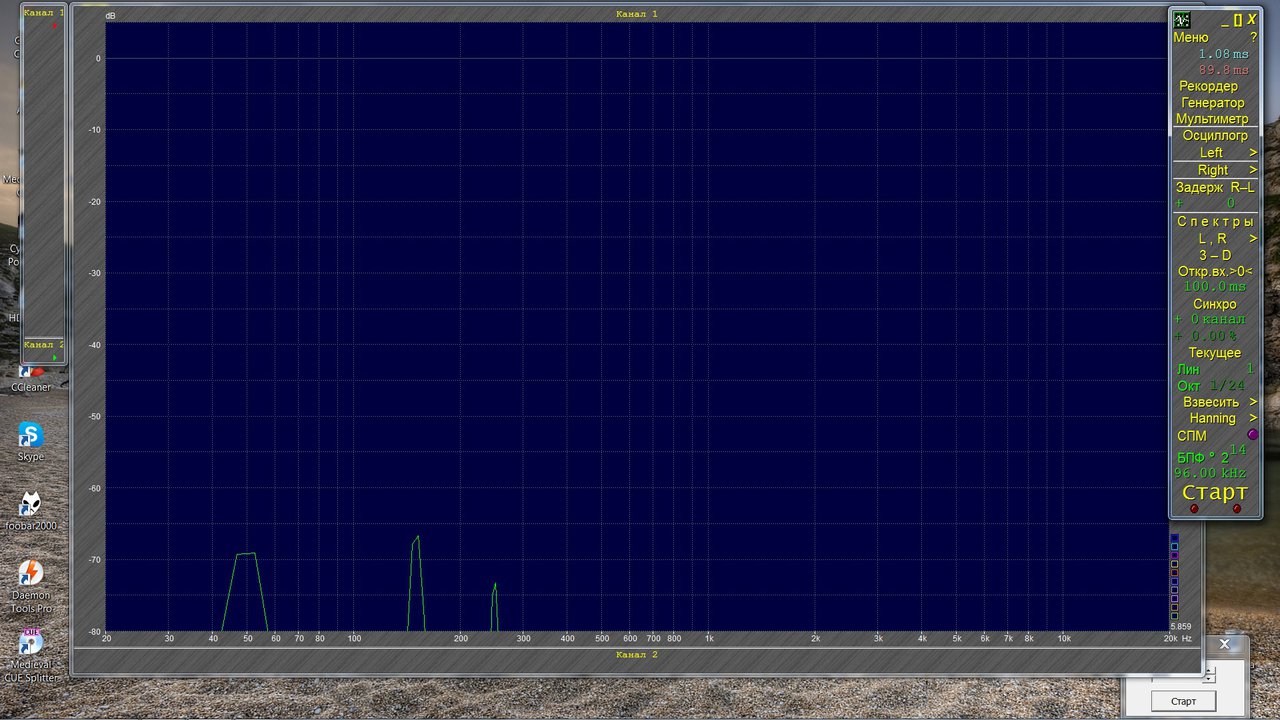Click the spinner arrows in the small dialog
1280x720 pixels.
pyautogui.click(x=1209, y=675)
